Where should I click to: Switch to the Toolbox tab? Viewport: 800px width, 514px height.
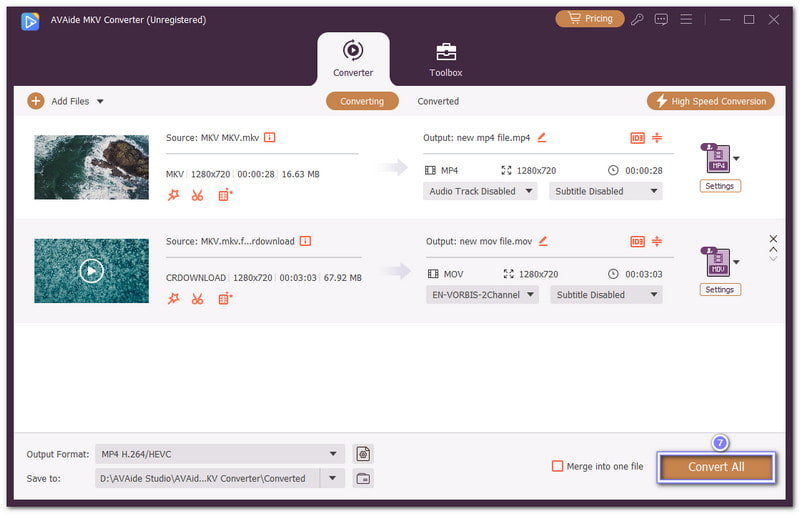(x=445, y=59)
